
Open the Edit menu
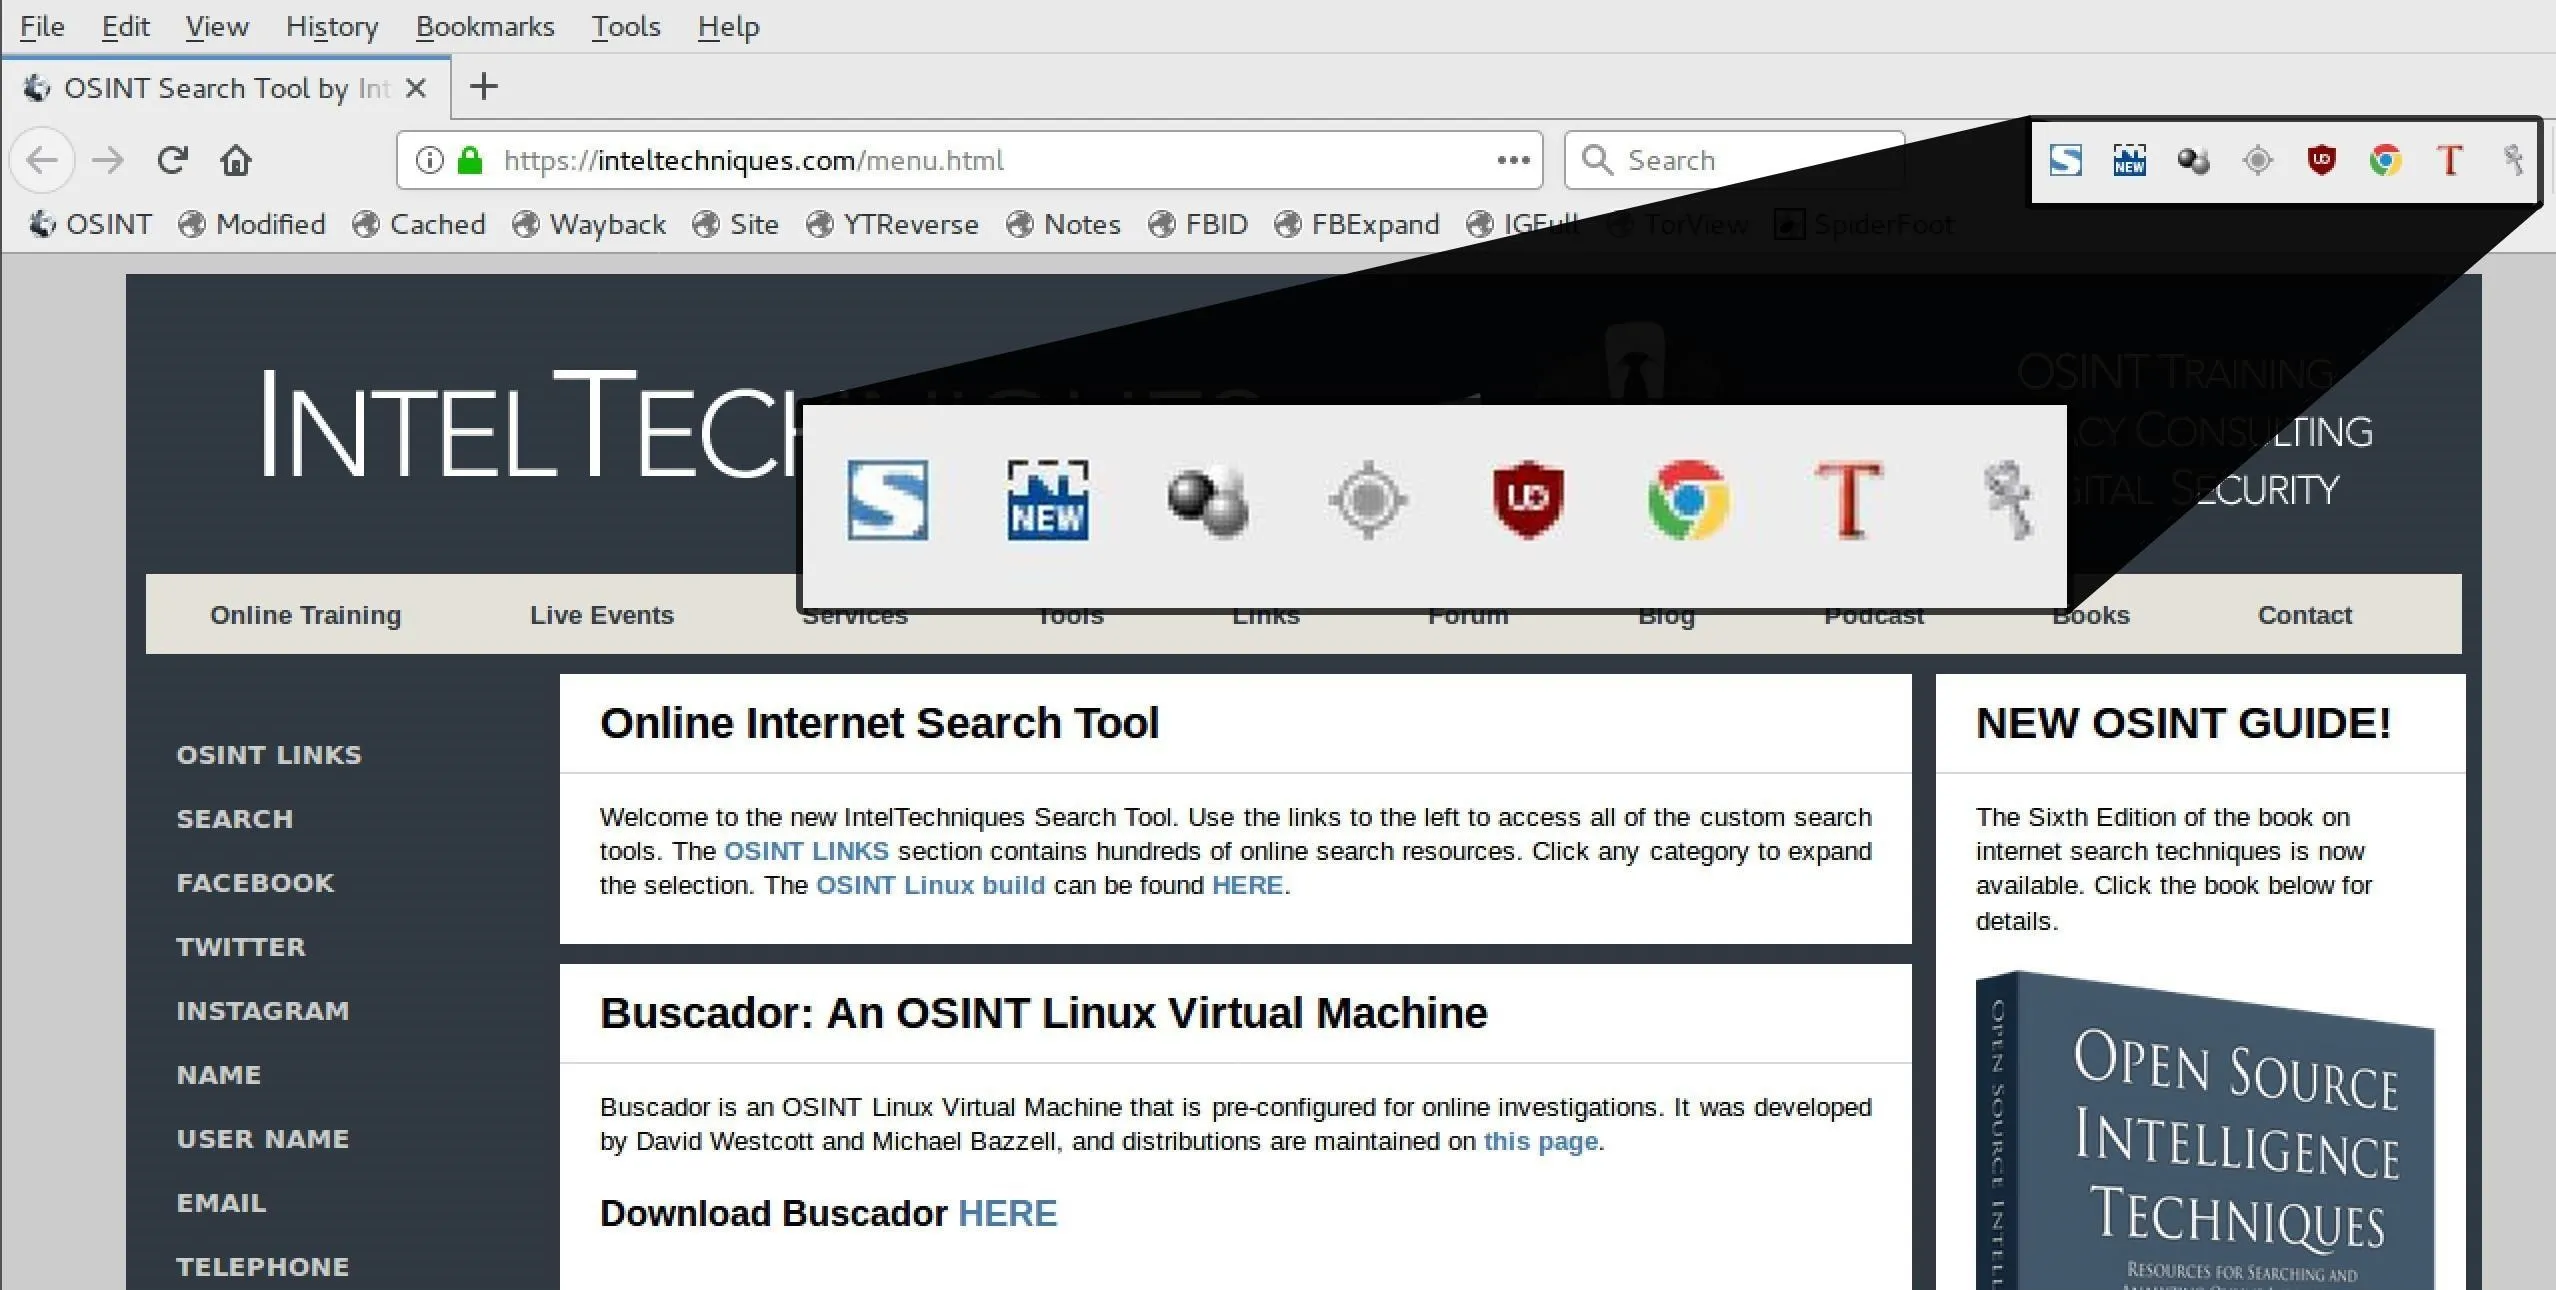click(x=126, y=26)
